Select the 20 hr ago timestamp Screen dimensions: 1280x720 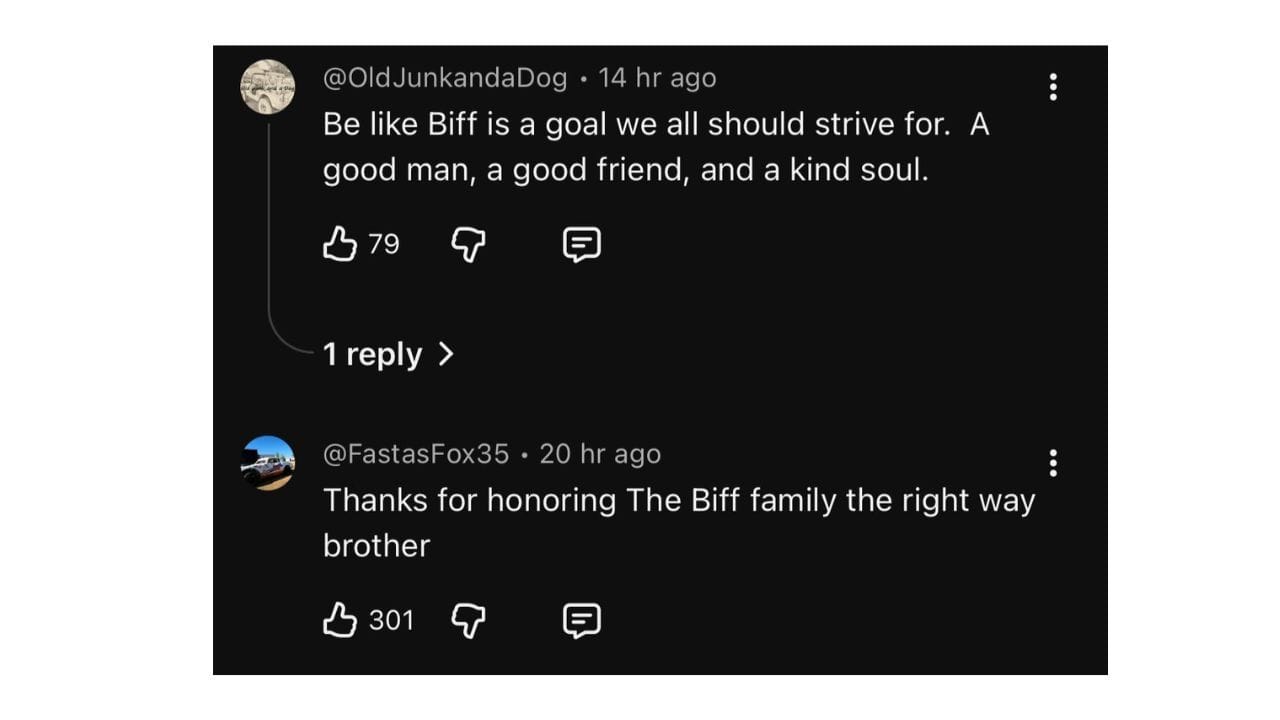point(601,453)
